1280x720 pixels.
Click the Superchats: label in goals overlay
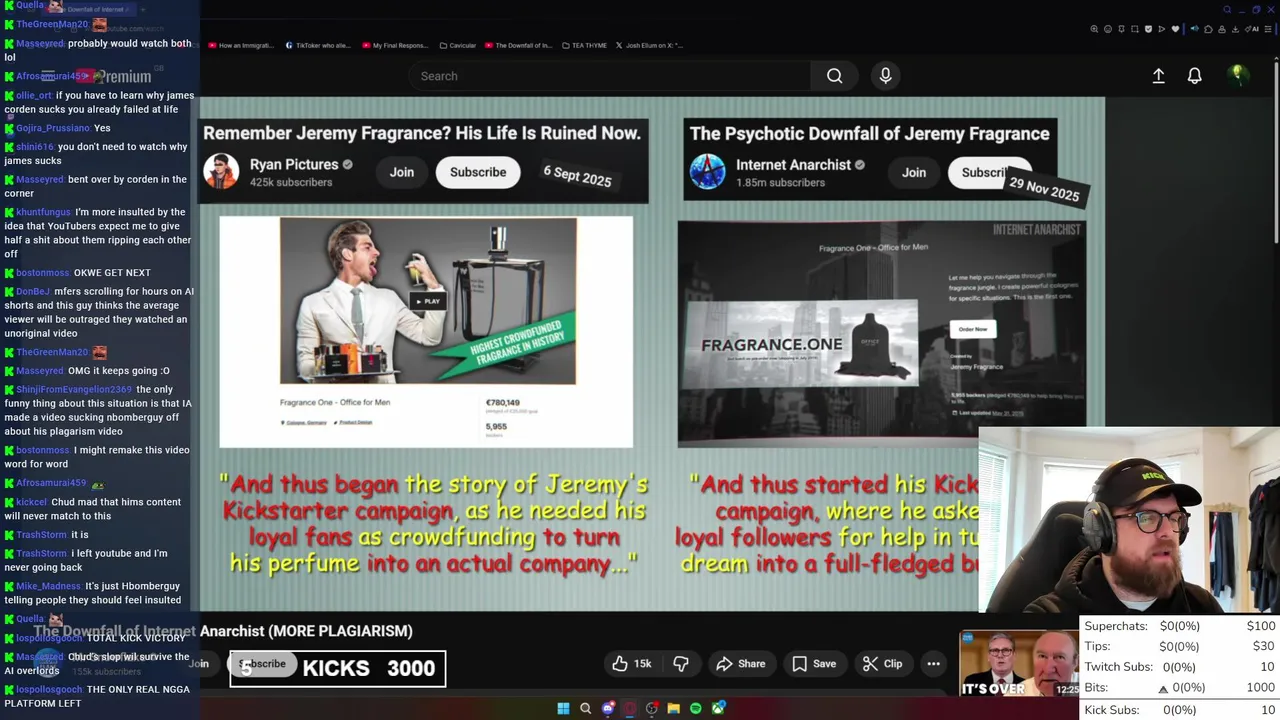(x=1116, y=626)
